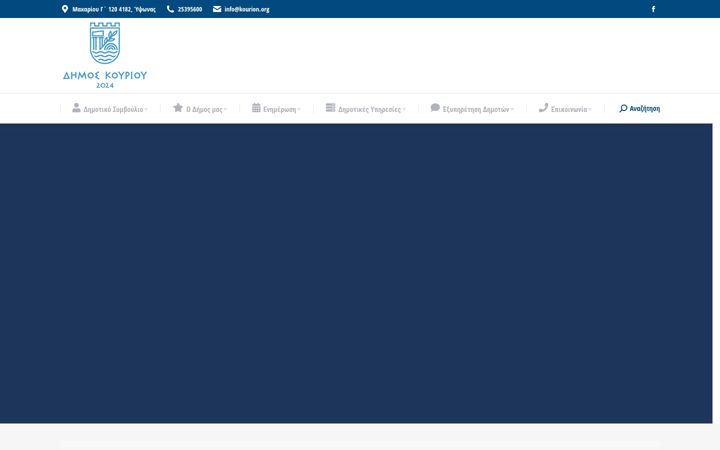The height and width of the screenshot is (450, 720).
Task: Click the info@kourion.org email address
Action: click(247, 9)
